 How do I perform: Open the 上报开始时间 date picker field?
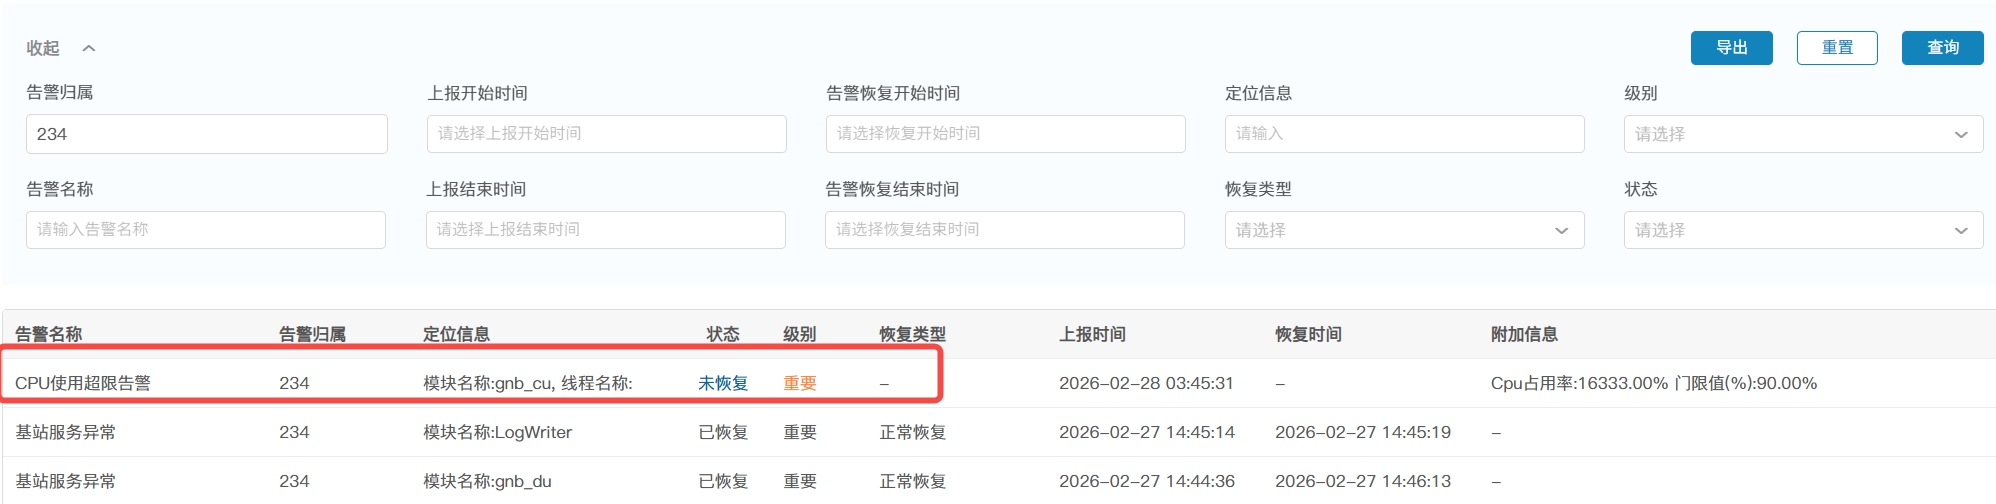pos(606,134)
